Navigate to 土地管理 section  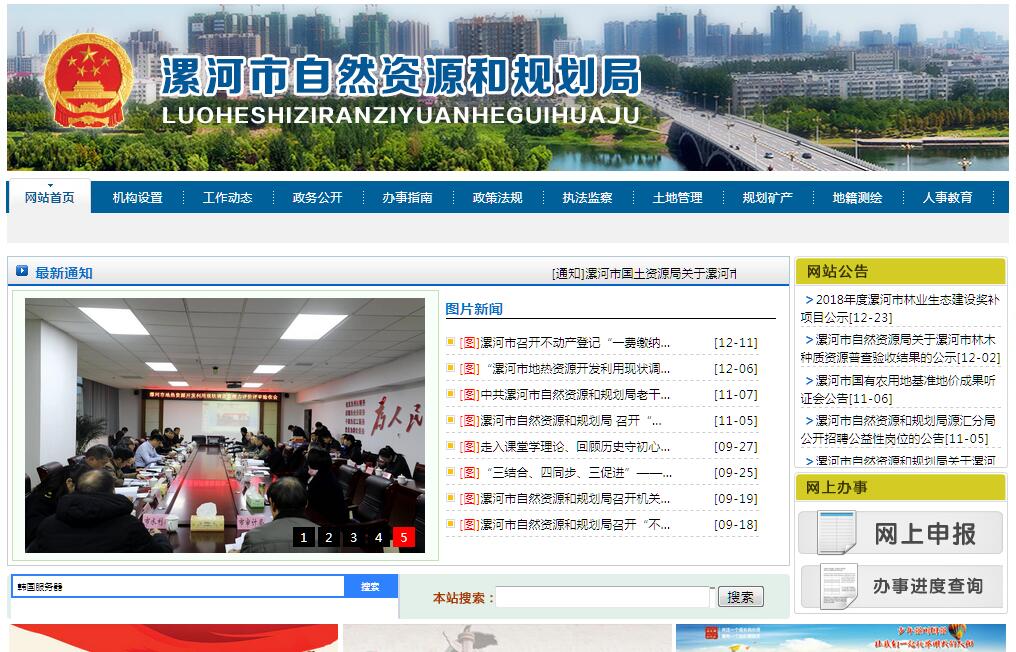[677, 198]
